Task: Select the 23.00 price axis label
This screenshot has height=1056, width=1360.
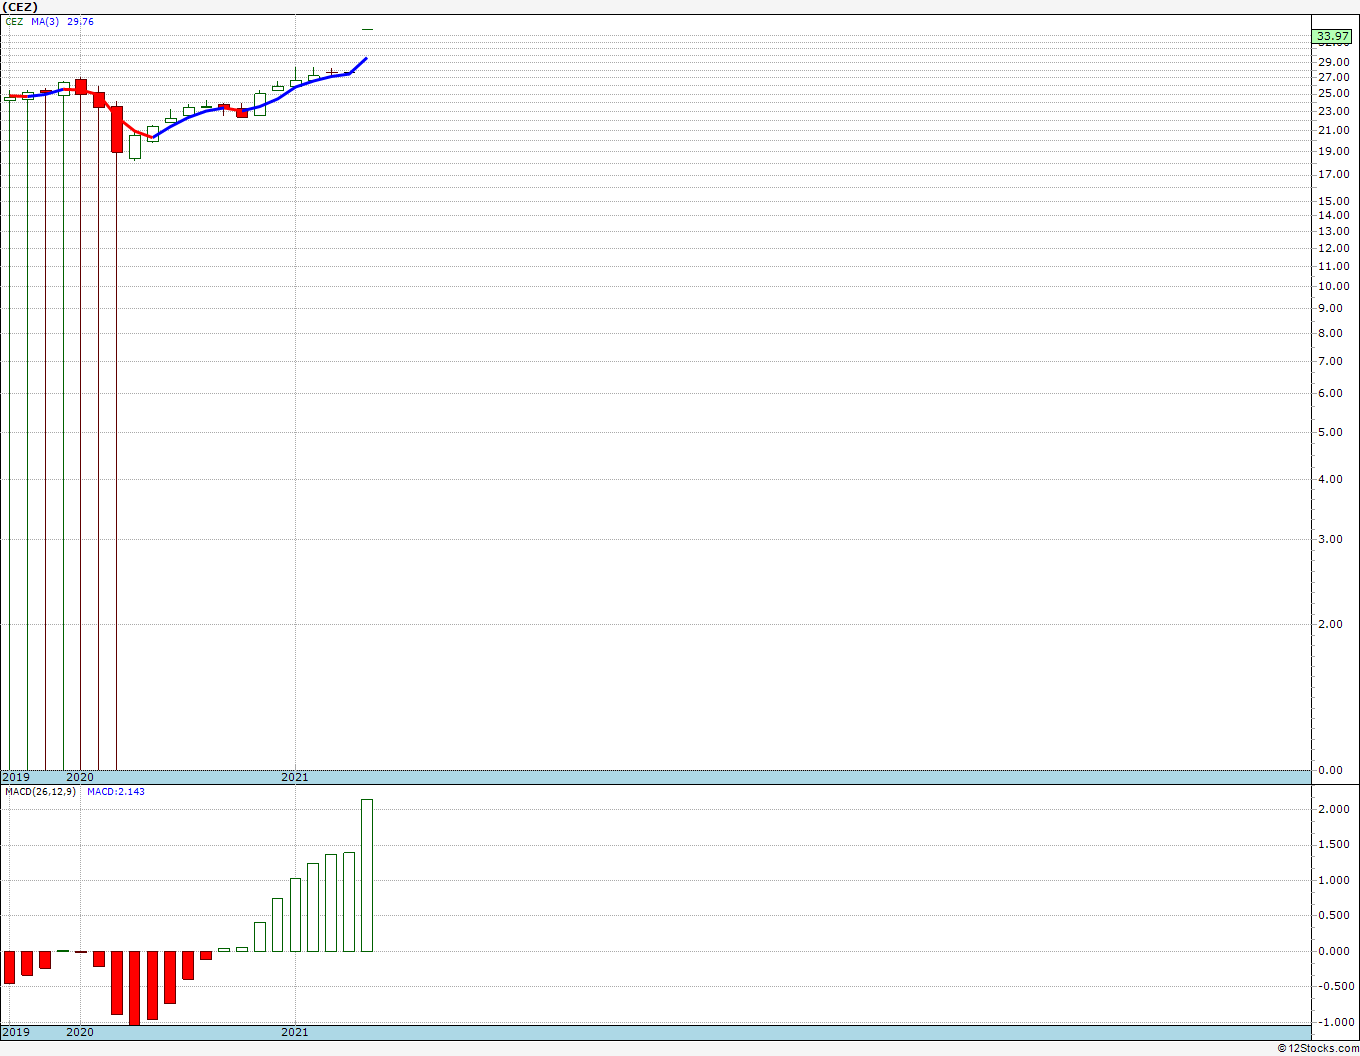Action: click(1334, 111)
